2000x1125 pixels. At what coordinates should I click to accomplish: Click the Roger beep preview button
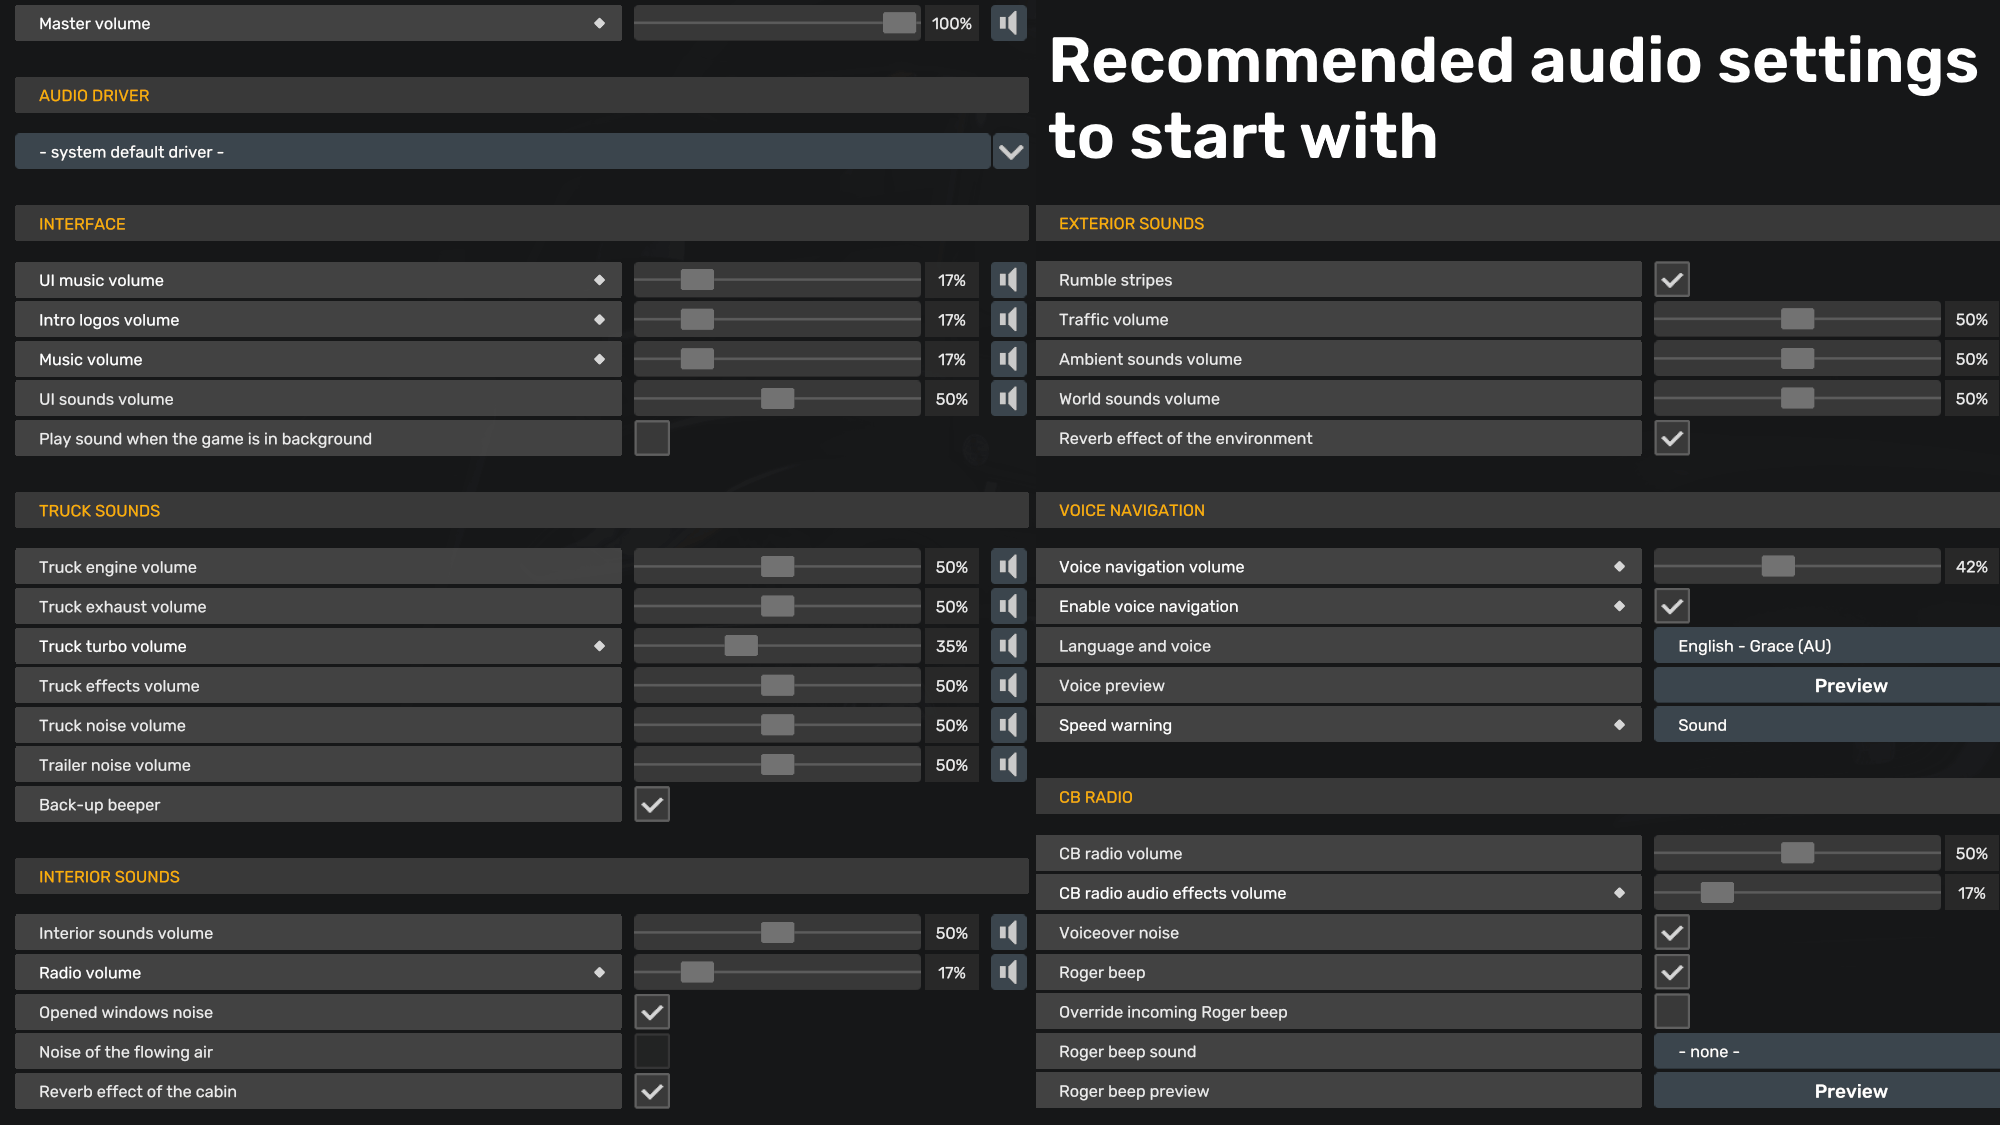1827,1091
